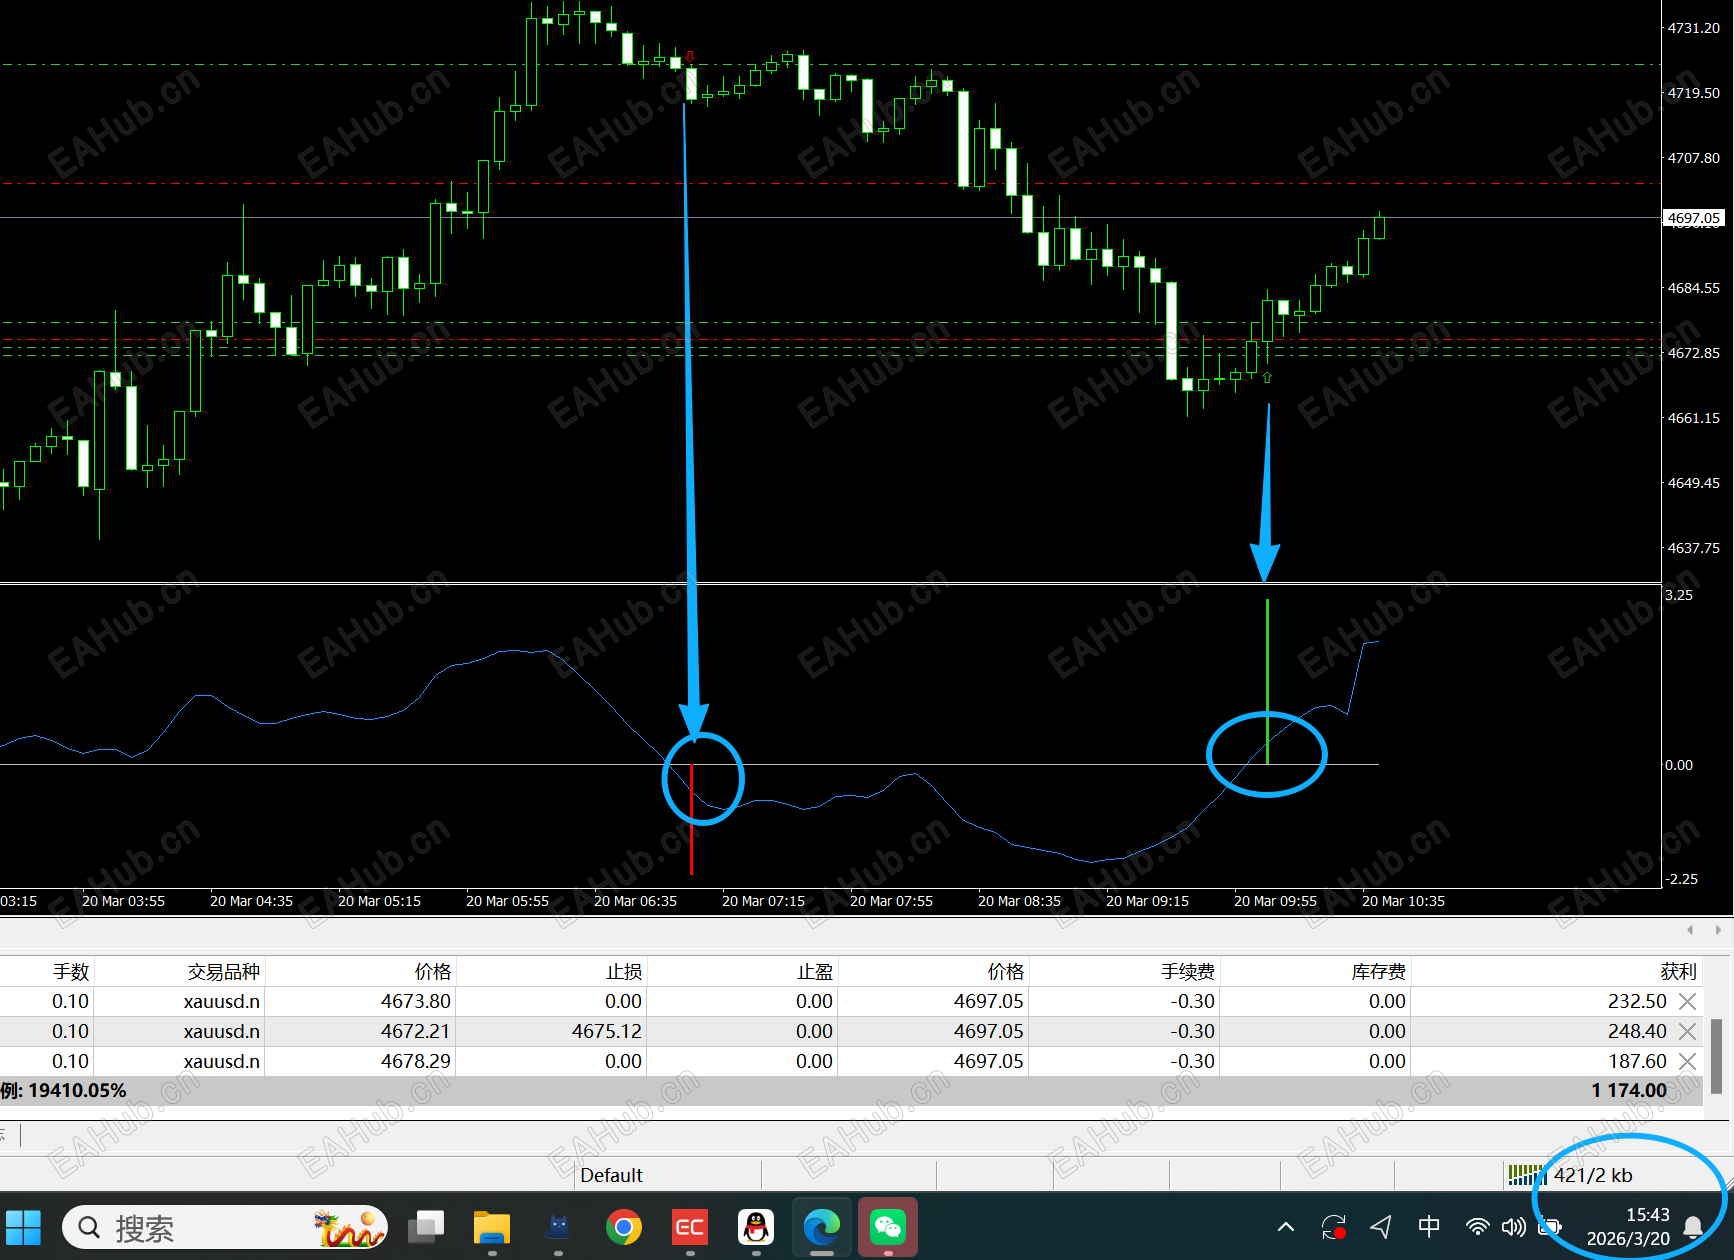The height and width of the screenshot is (1260, 1734).
Task: Select the green buy arrow on chart
Action: pyautogui.click(x=1267, y=377)
